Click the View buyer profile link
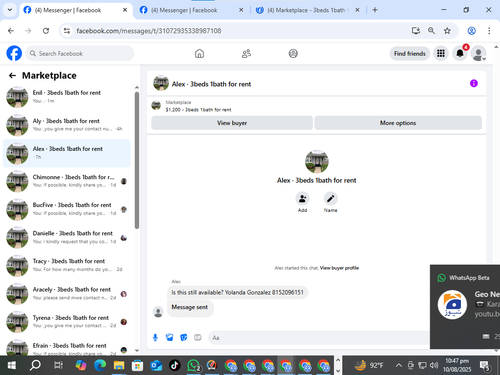The height and width of the screenshot is (375, 500). 339,268
